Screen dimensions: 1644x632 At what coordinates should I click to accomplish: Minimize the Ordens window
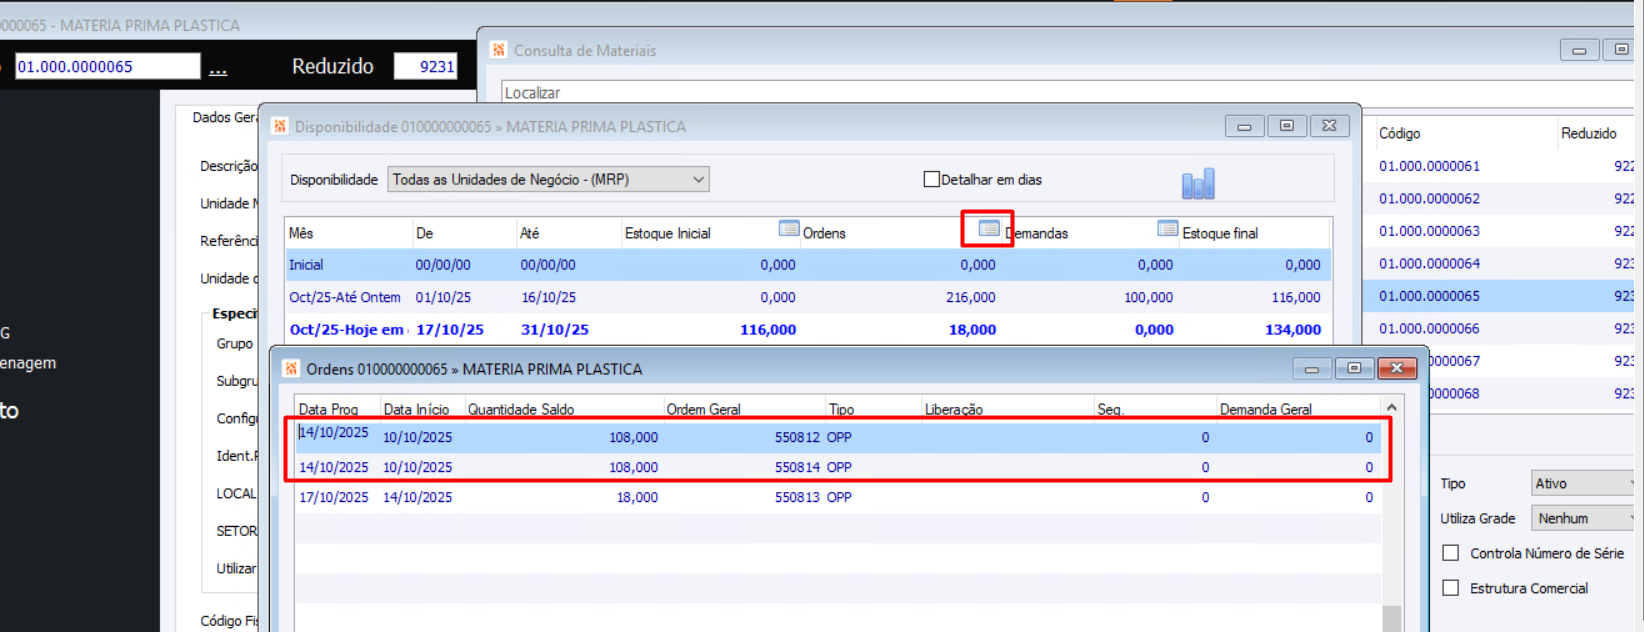pos(1311,368)
